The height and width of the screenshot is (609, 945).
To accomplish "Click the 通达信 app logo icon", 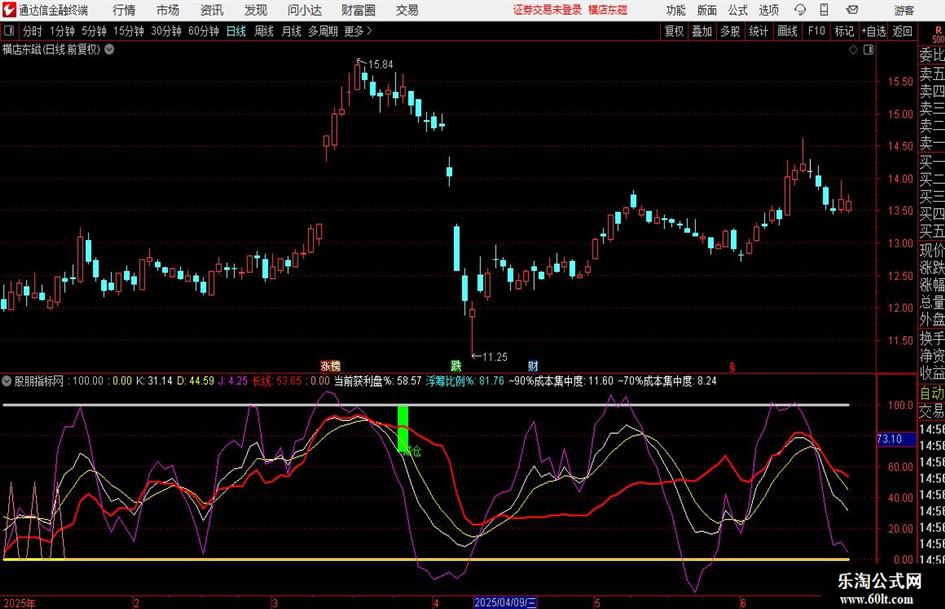I will [x=9, y=10].
